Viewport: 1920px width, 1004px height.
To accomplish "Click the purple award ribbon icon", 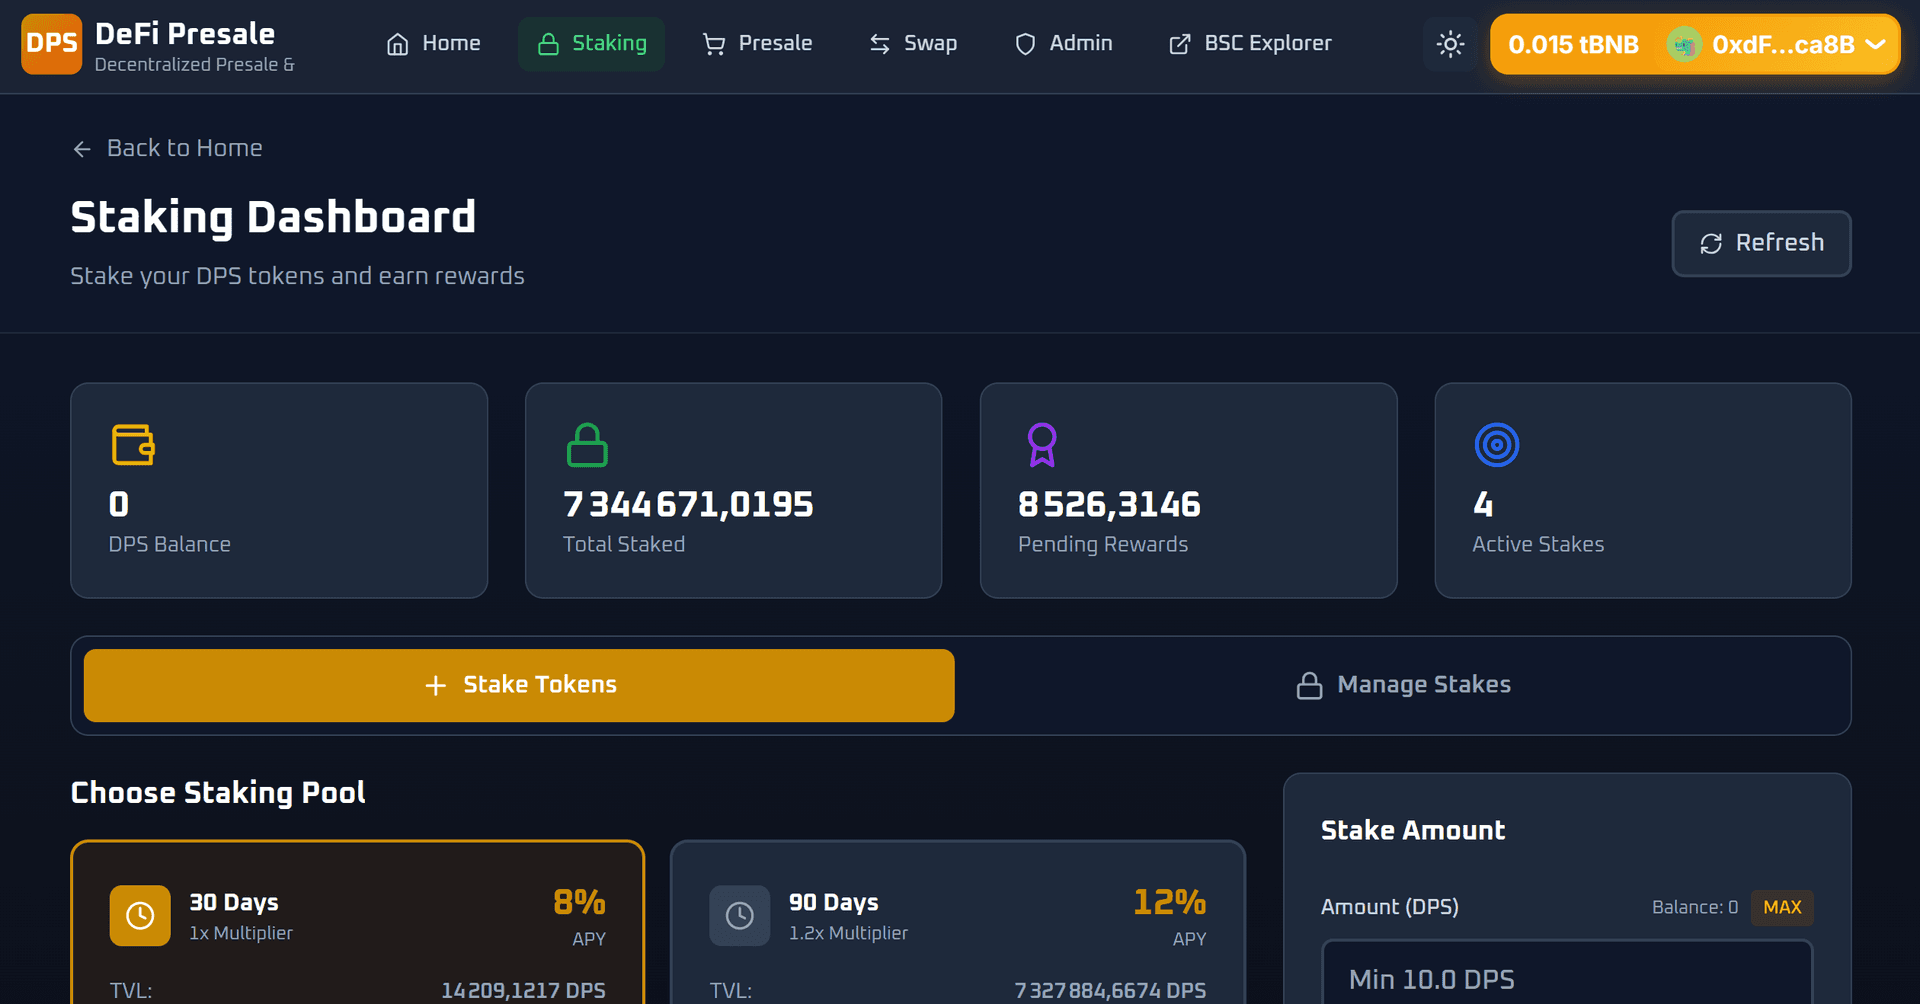I will (x=1042, y=445).
